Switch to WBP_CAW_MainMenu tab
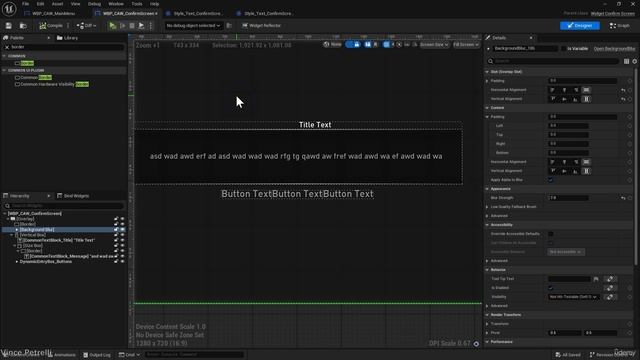The width and height of the screenshot is (640, 360). coord(53,13)
